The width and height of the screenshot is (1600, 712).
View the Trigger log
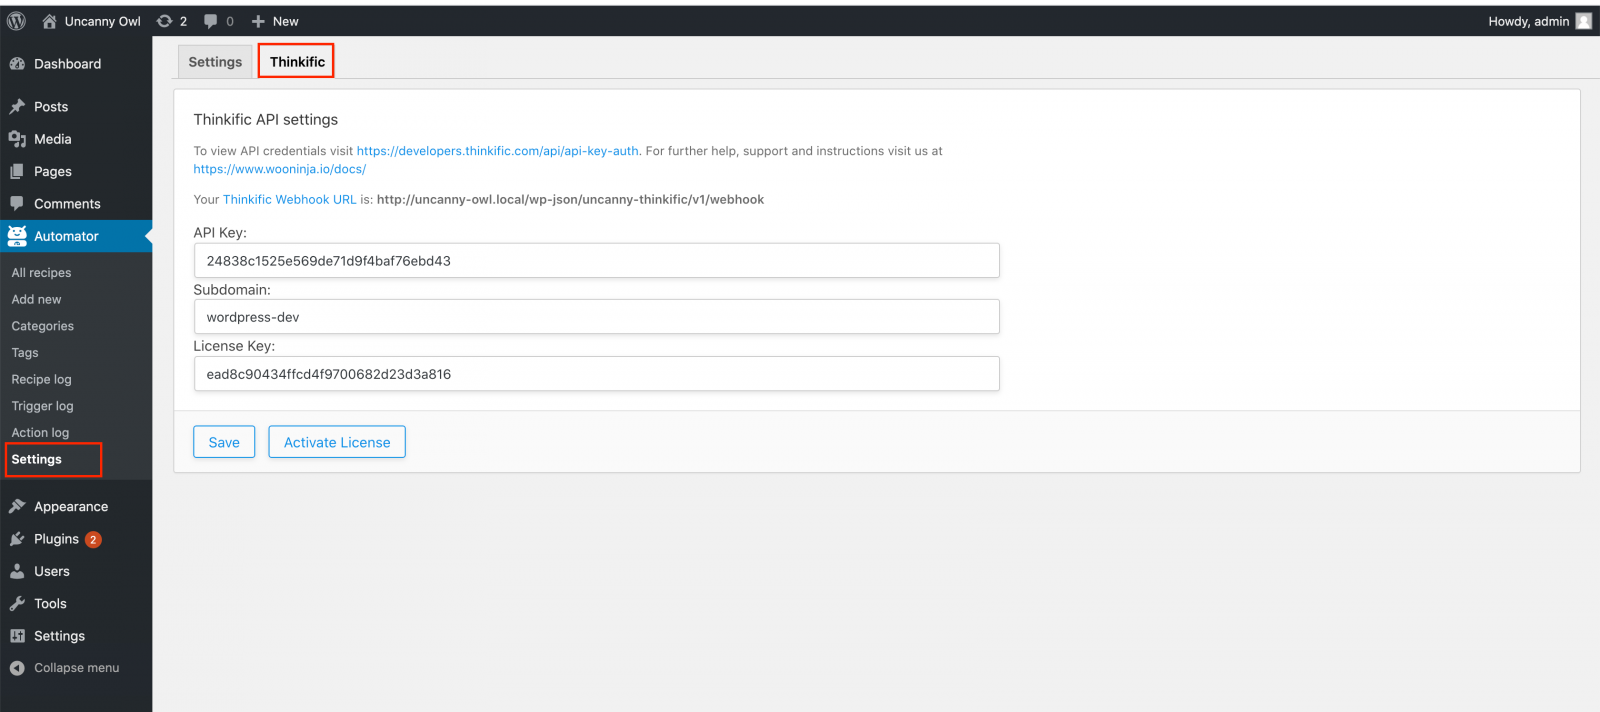click(42, 406)
